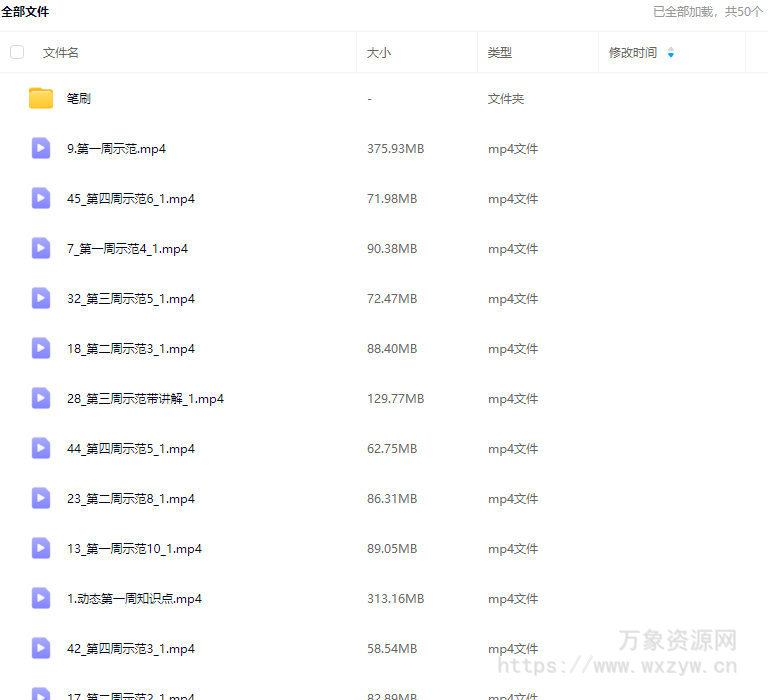Screen dimensions: 768x700
Task: Click size value 88.40MB
Action: [392, 348]
